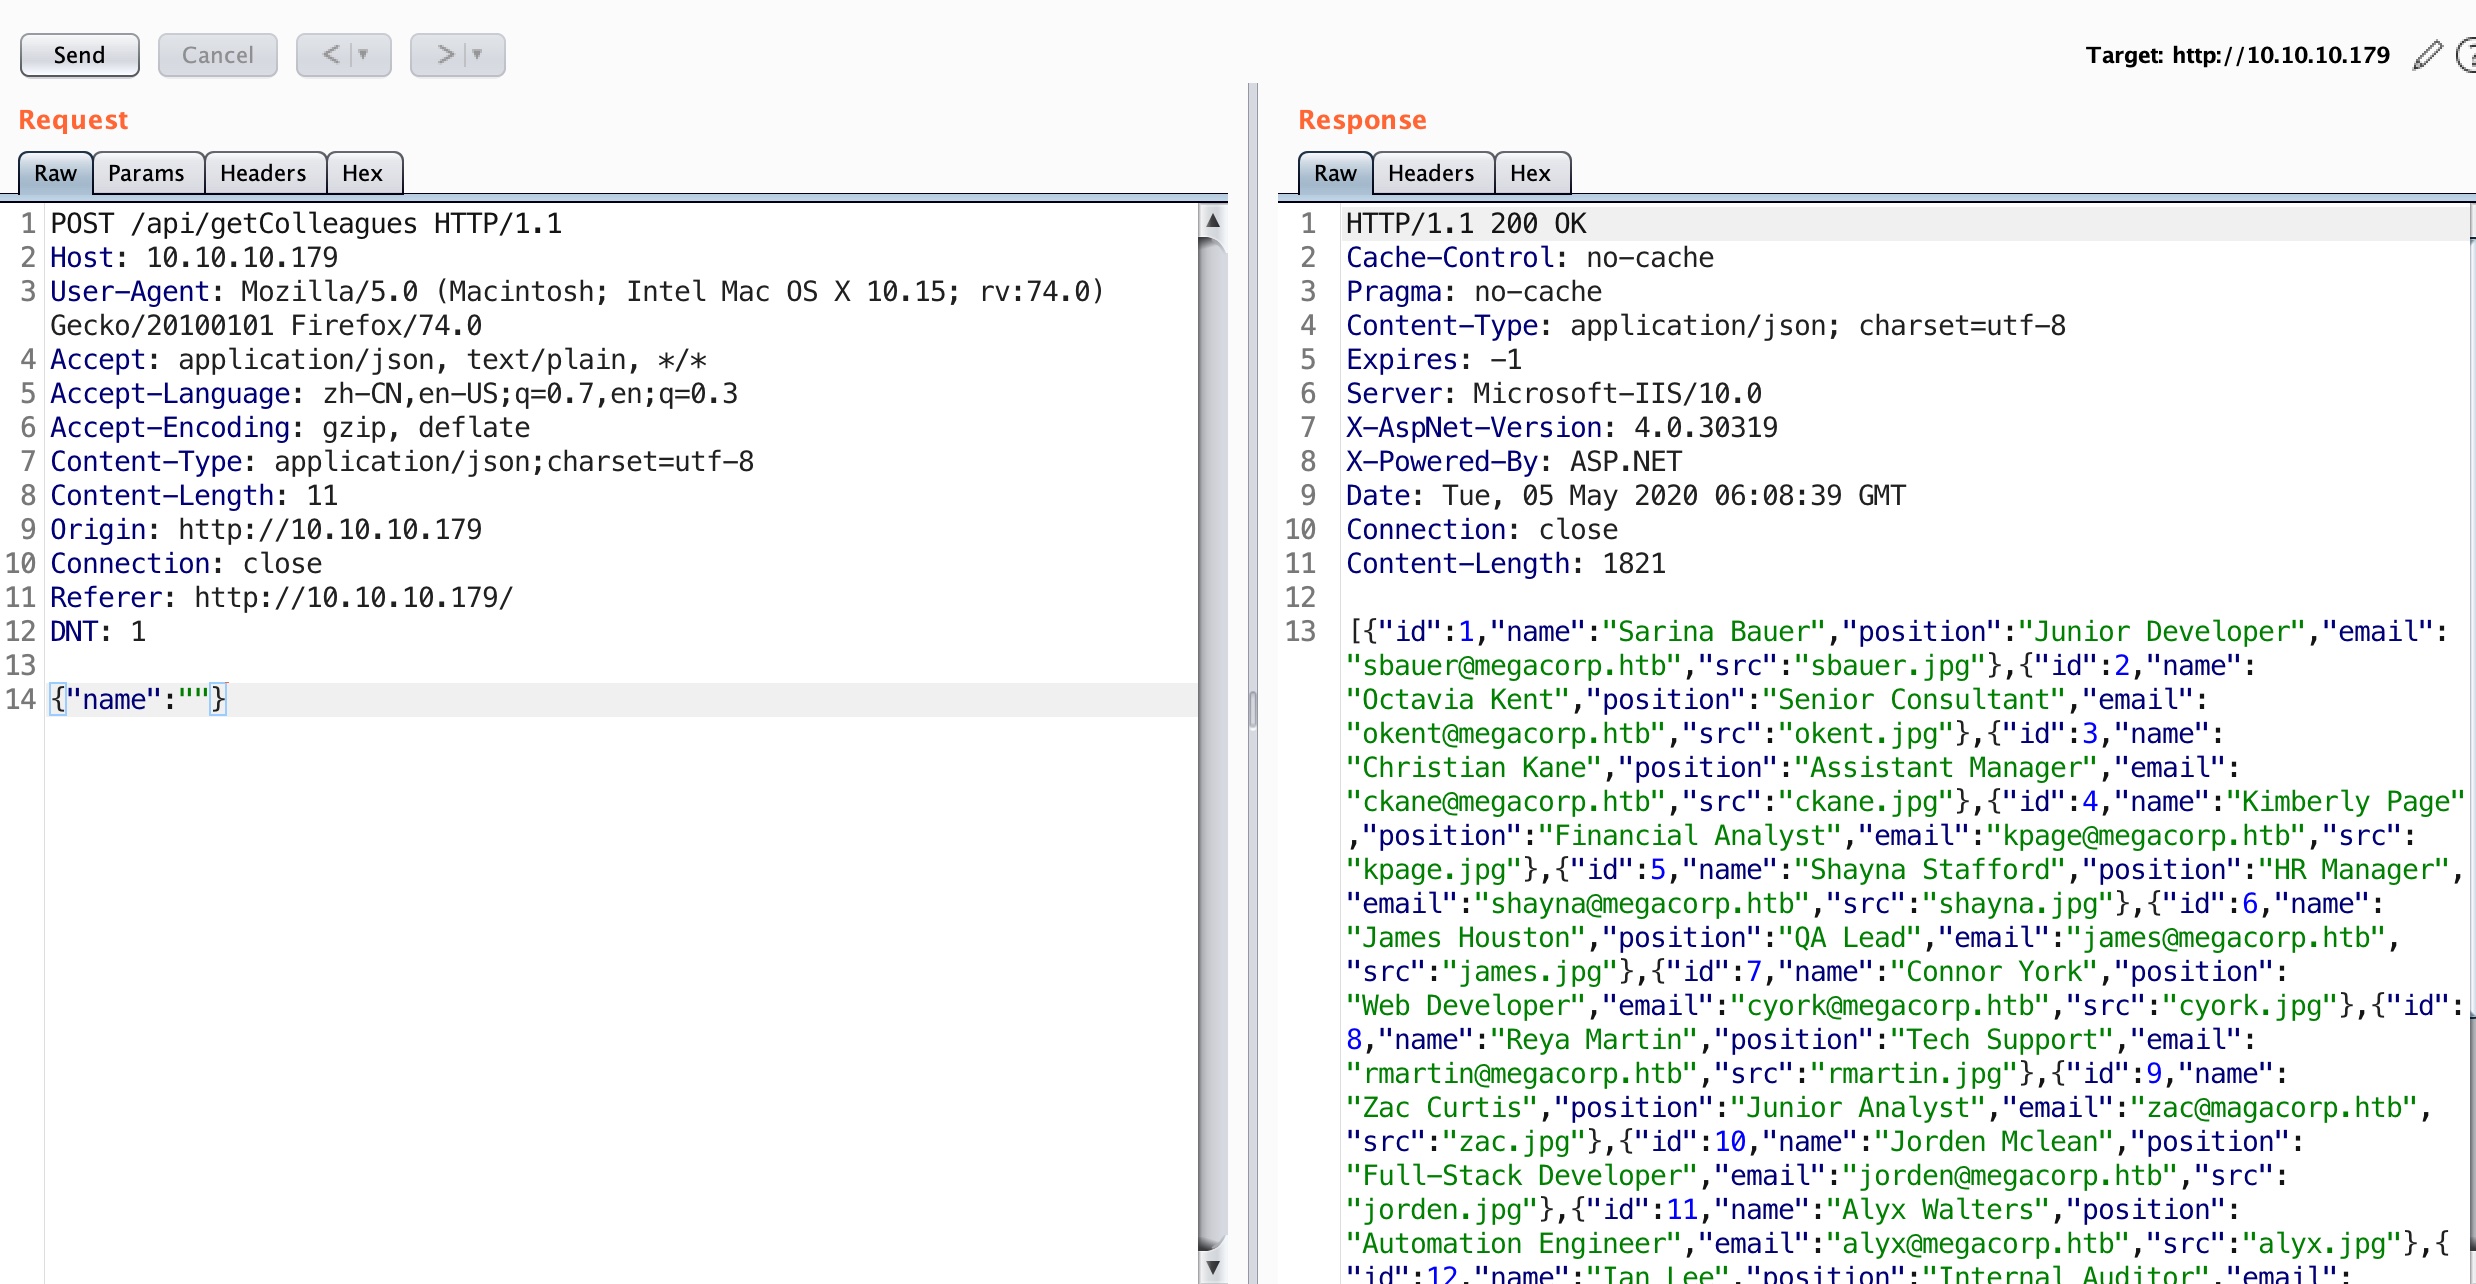Open forward history dropdown triangle
The image size is (2476, 1284).
(x=478, y=55)
